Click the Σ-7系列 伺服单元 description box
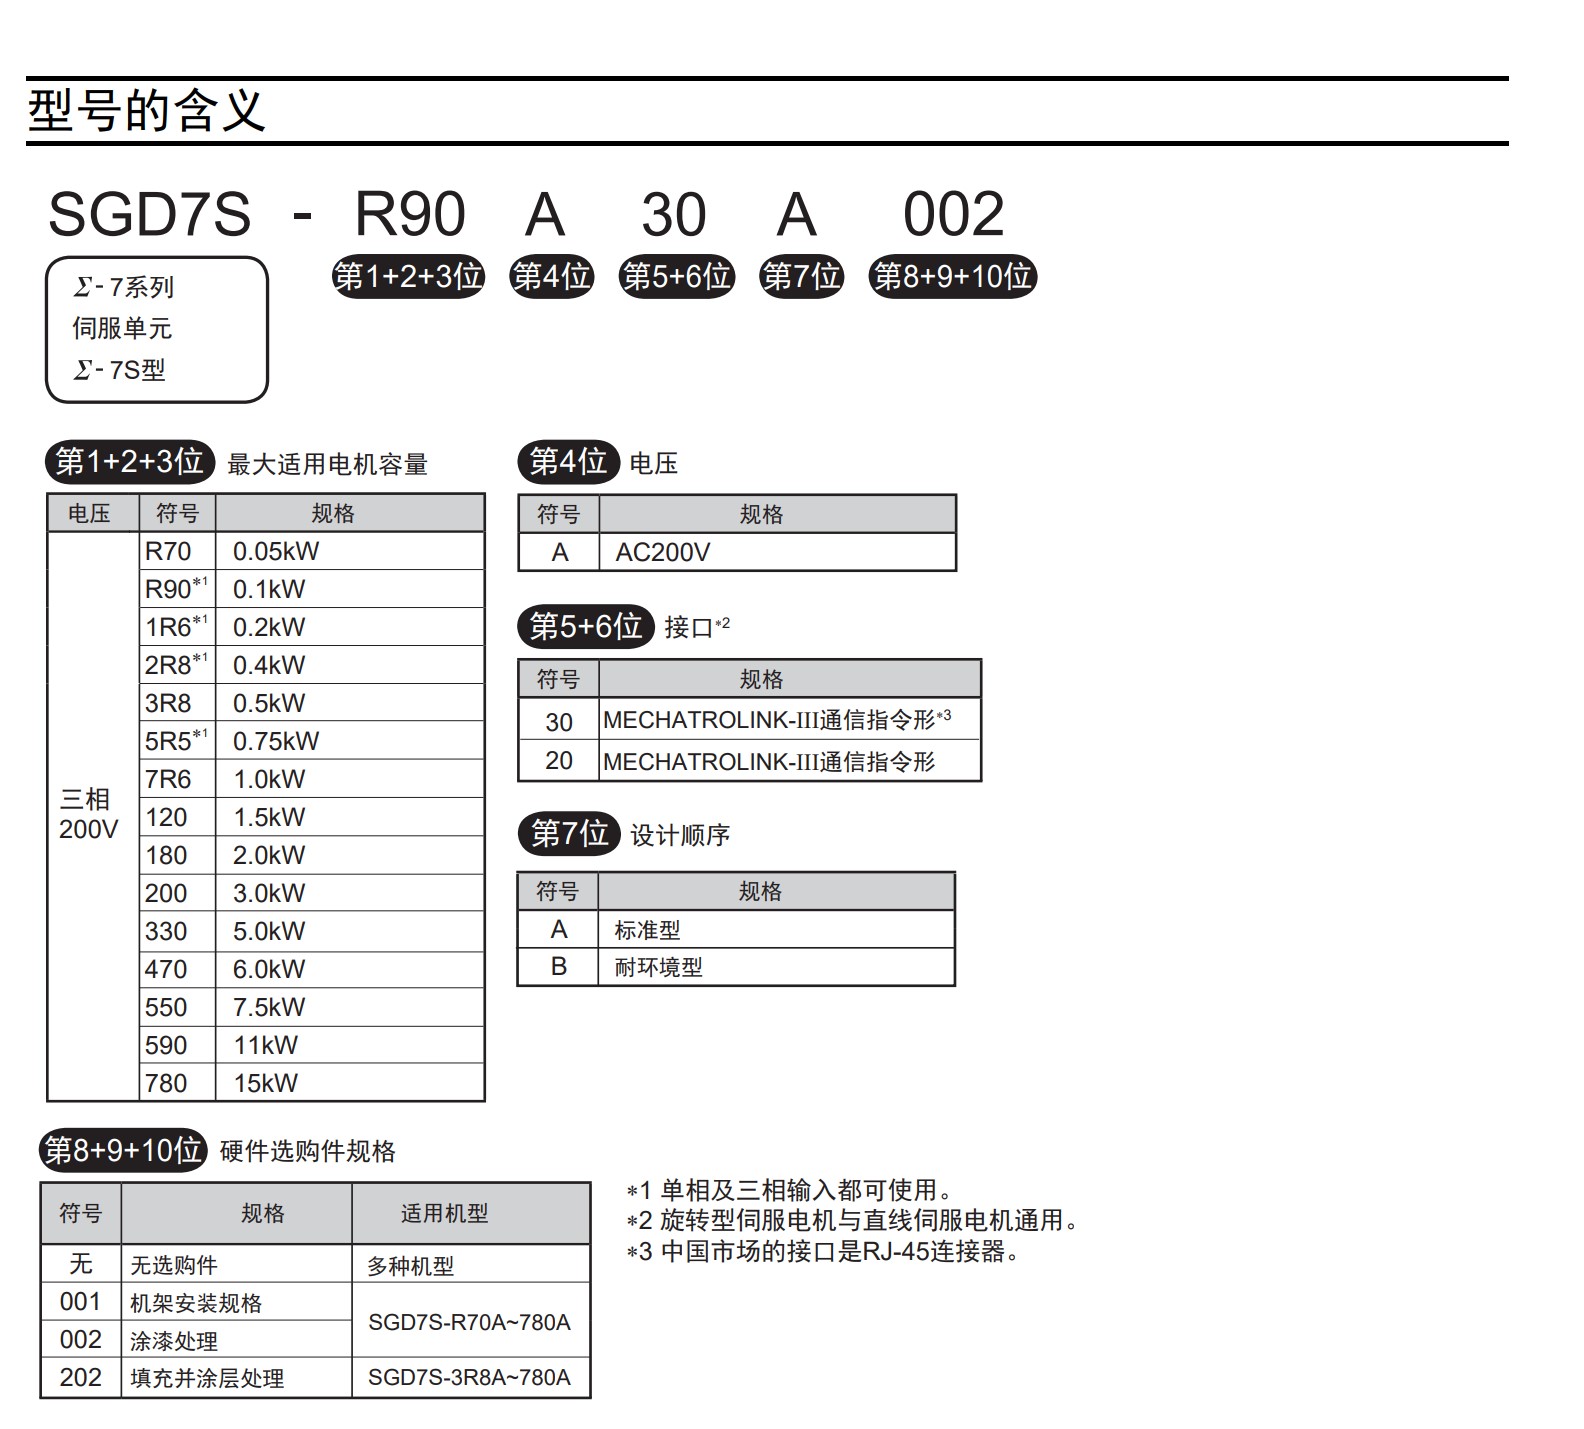This screenshot has height=1429, width=1584. 157,329
